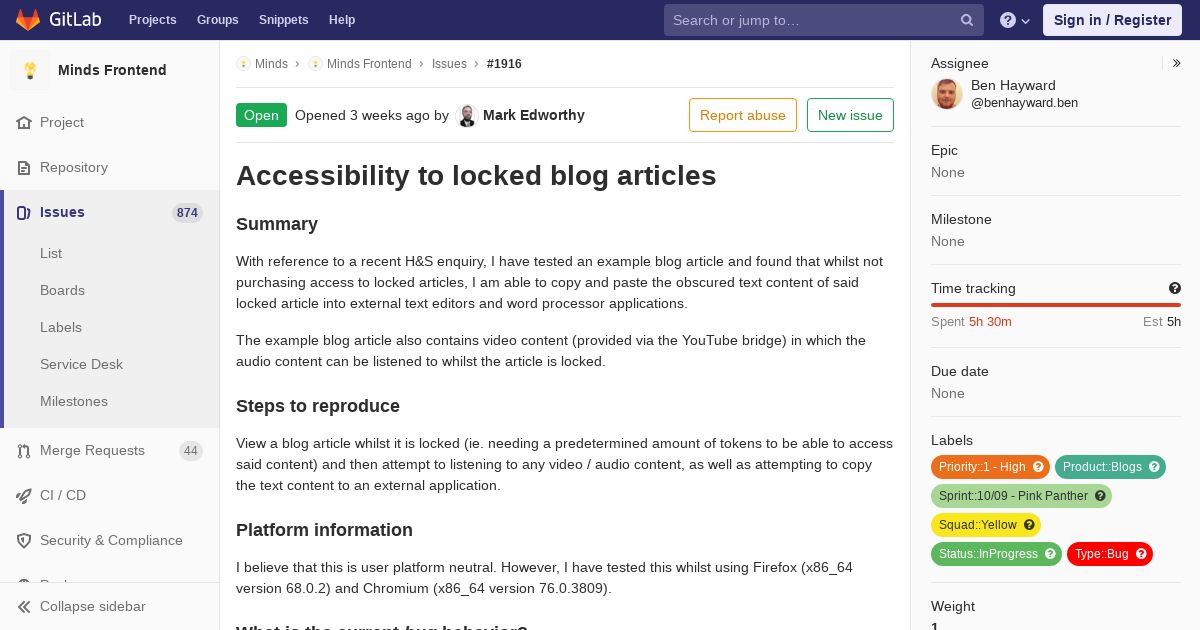Click the Issues sidebar icon
Screen dimensions: 1200x630
24,212
